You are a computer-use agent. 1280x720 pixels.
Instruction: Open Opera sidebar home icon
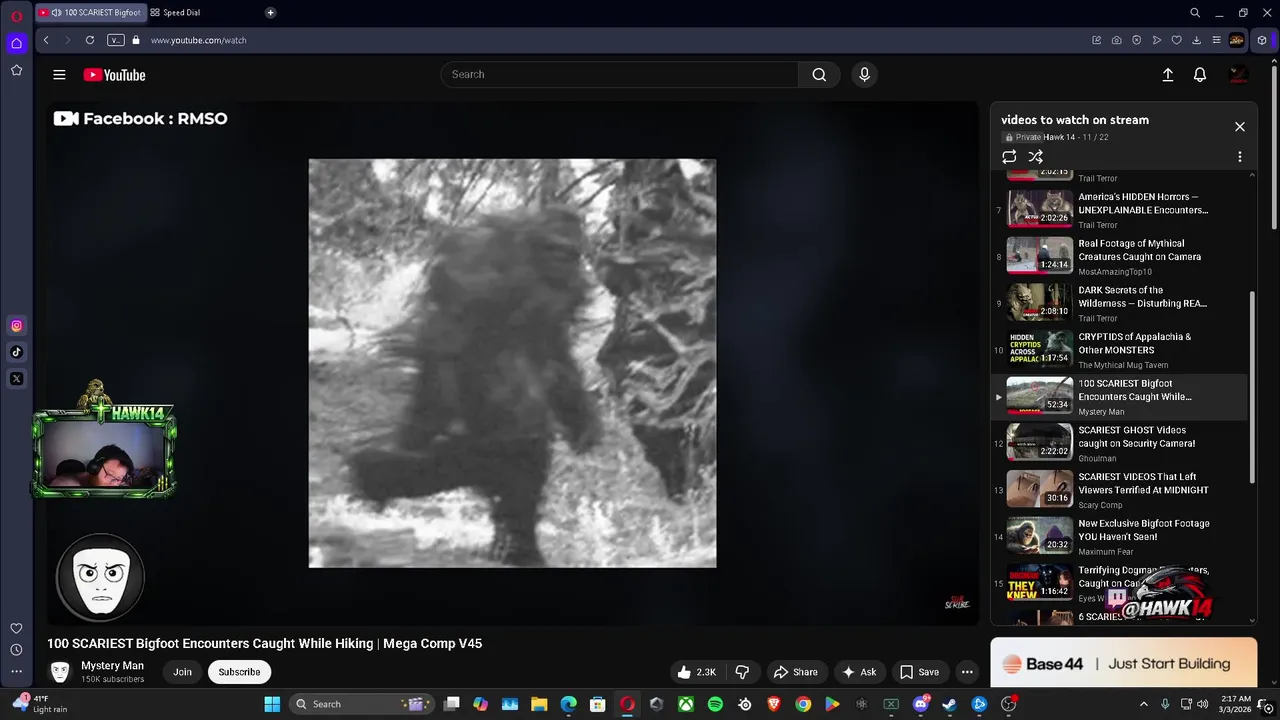click(x=17, y=43)
